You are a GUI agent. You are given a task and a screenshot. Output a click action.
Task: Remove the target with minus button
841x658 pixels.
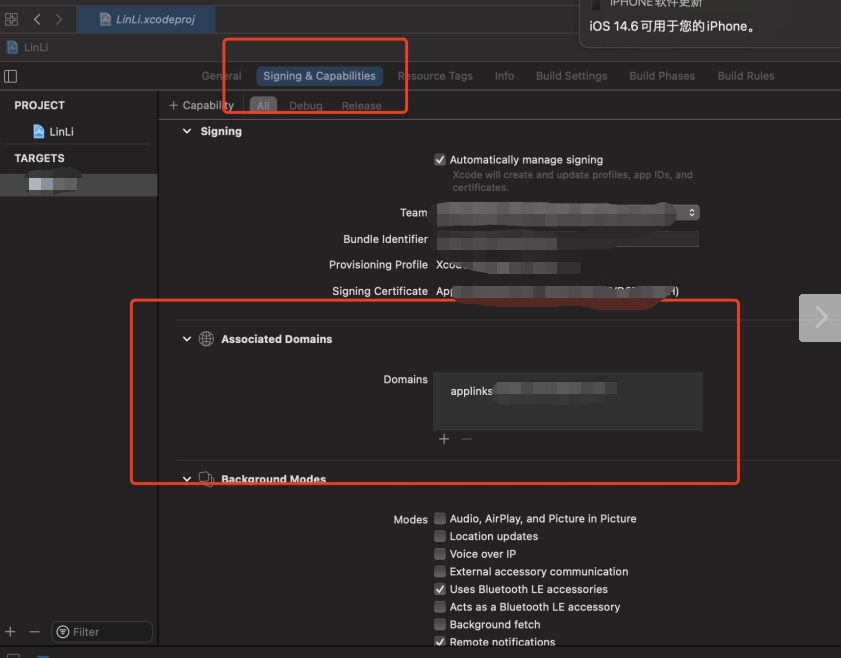pyautogui.click(x=35, y=632)
